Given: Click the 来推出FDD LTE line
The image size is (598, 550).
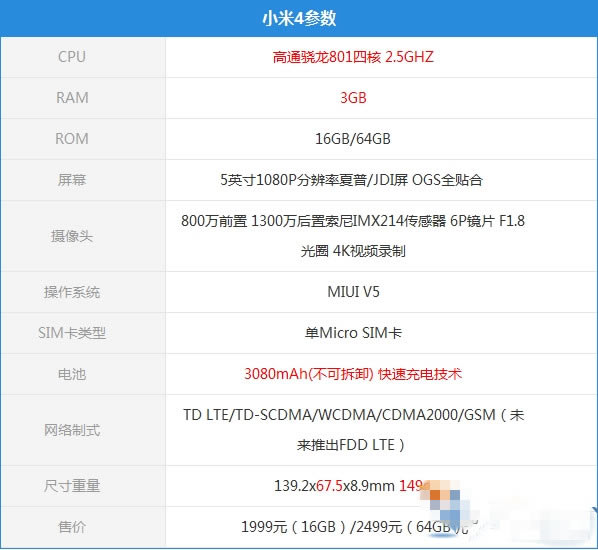Looking at the screenshot, I should click(x=351, y=445).
